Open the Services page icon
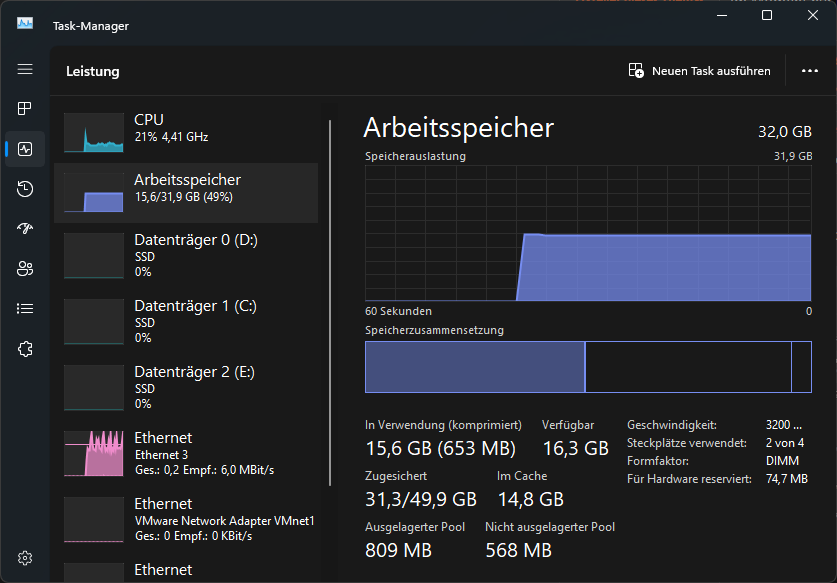Image resolution: width=837 pixels, height=583 pixels. (25, 348)
